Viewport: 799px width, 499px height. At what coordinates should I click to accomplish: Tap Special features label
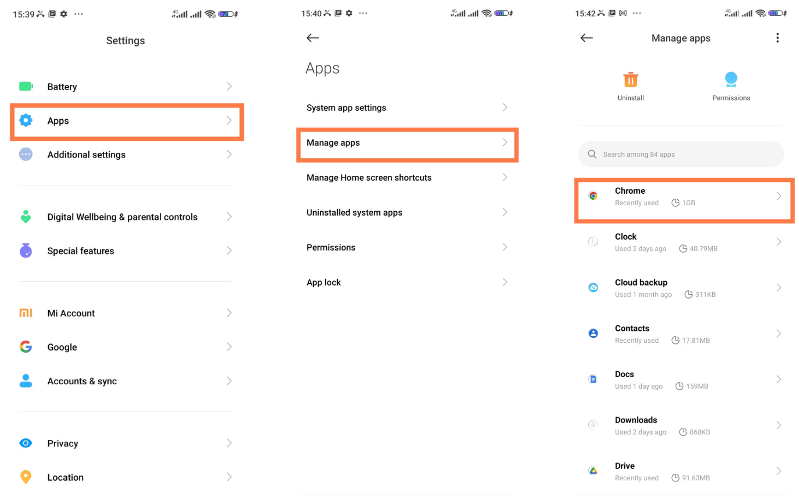click(81, 251)
